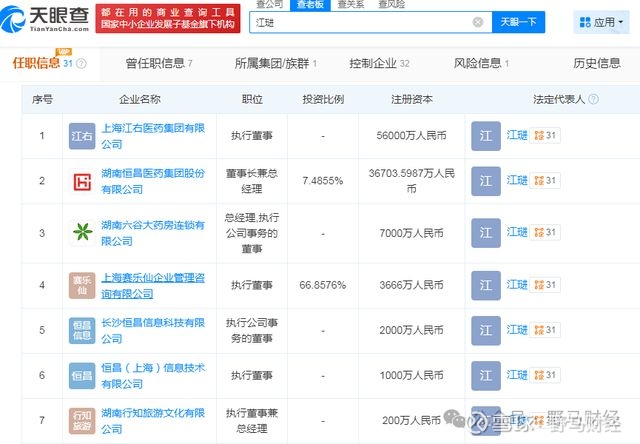Click the 56000万人民币 registered capital cell

tap(411, 136)
